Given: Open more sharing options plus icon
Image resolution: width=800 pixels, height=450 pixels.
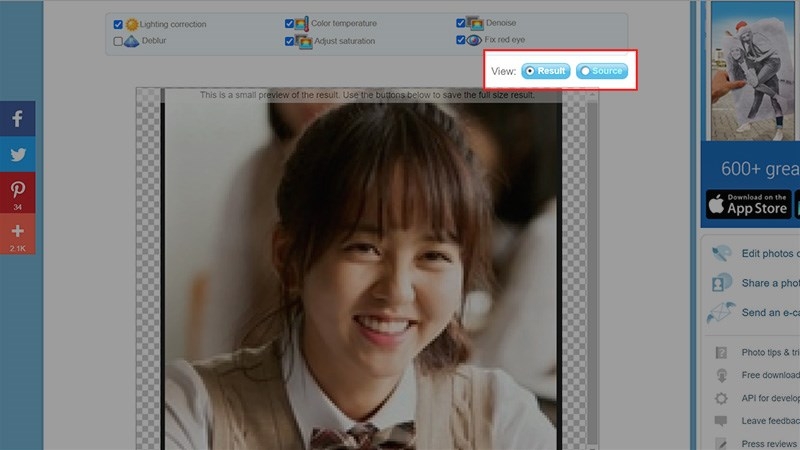Looking at the screenshot, I should 17,234.
